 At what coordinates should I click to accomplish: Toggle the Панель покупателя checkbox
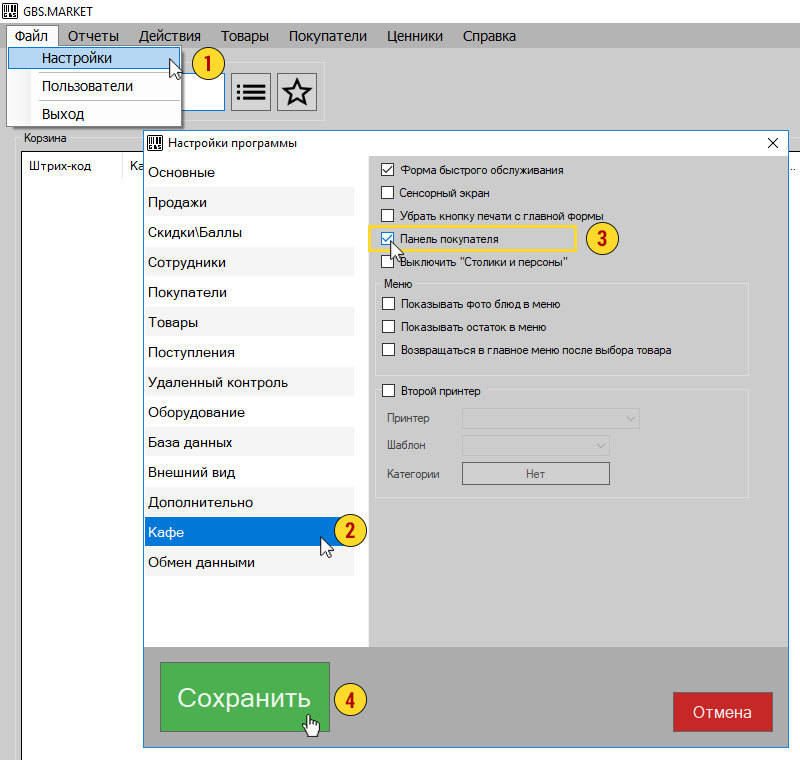[x=387, y=239]
